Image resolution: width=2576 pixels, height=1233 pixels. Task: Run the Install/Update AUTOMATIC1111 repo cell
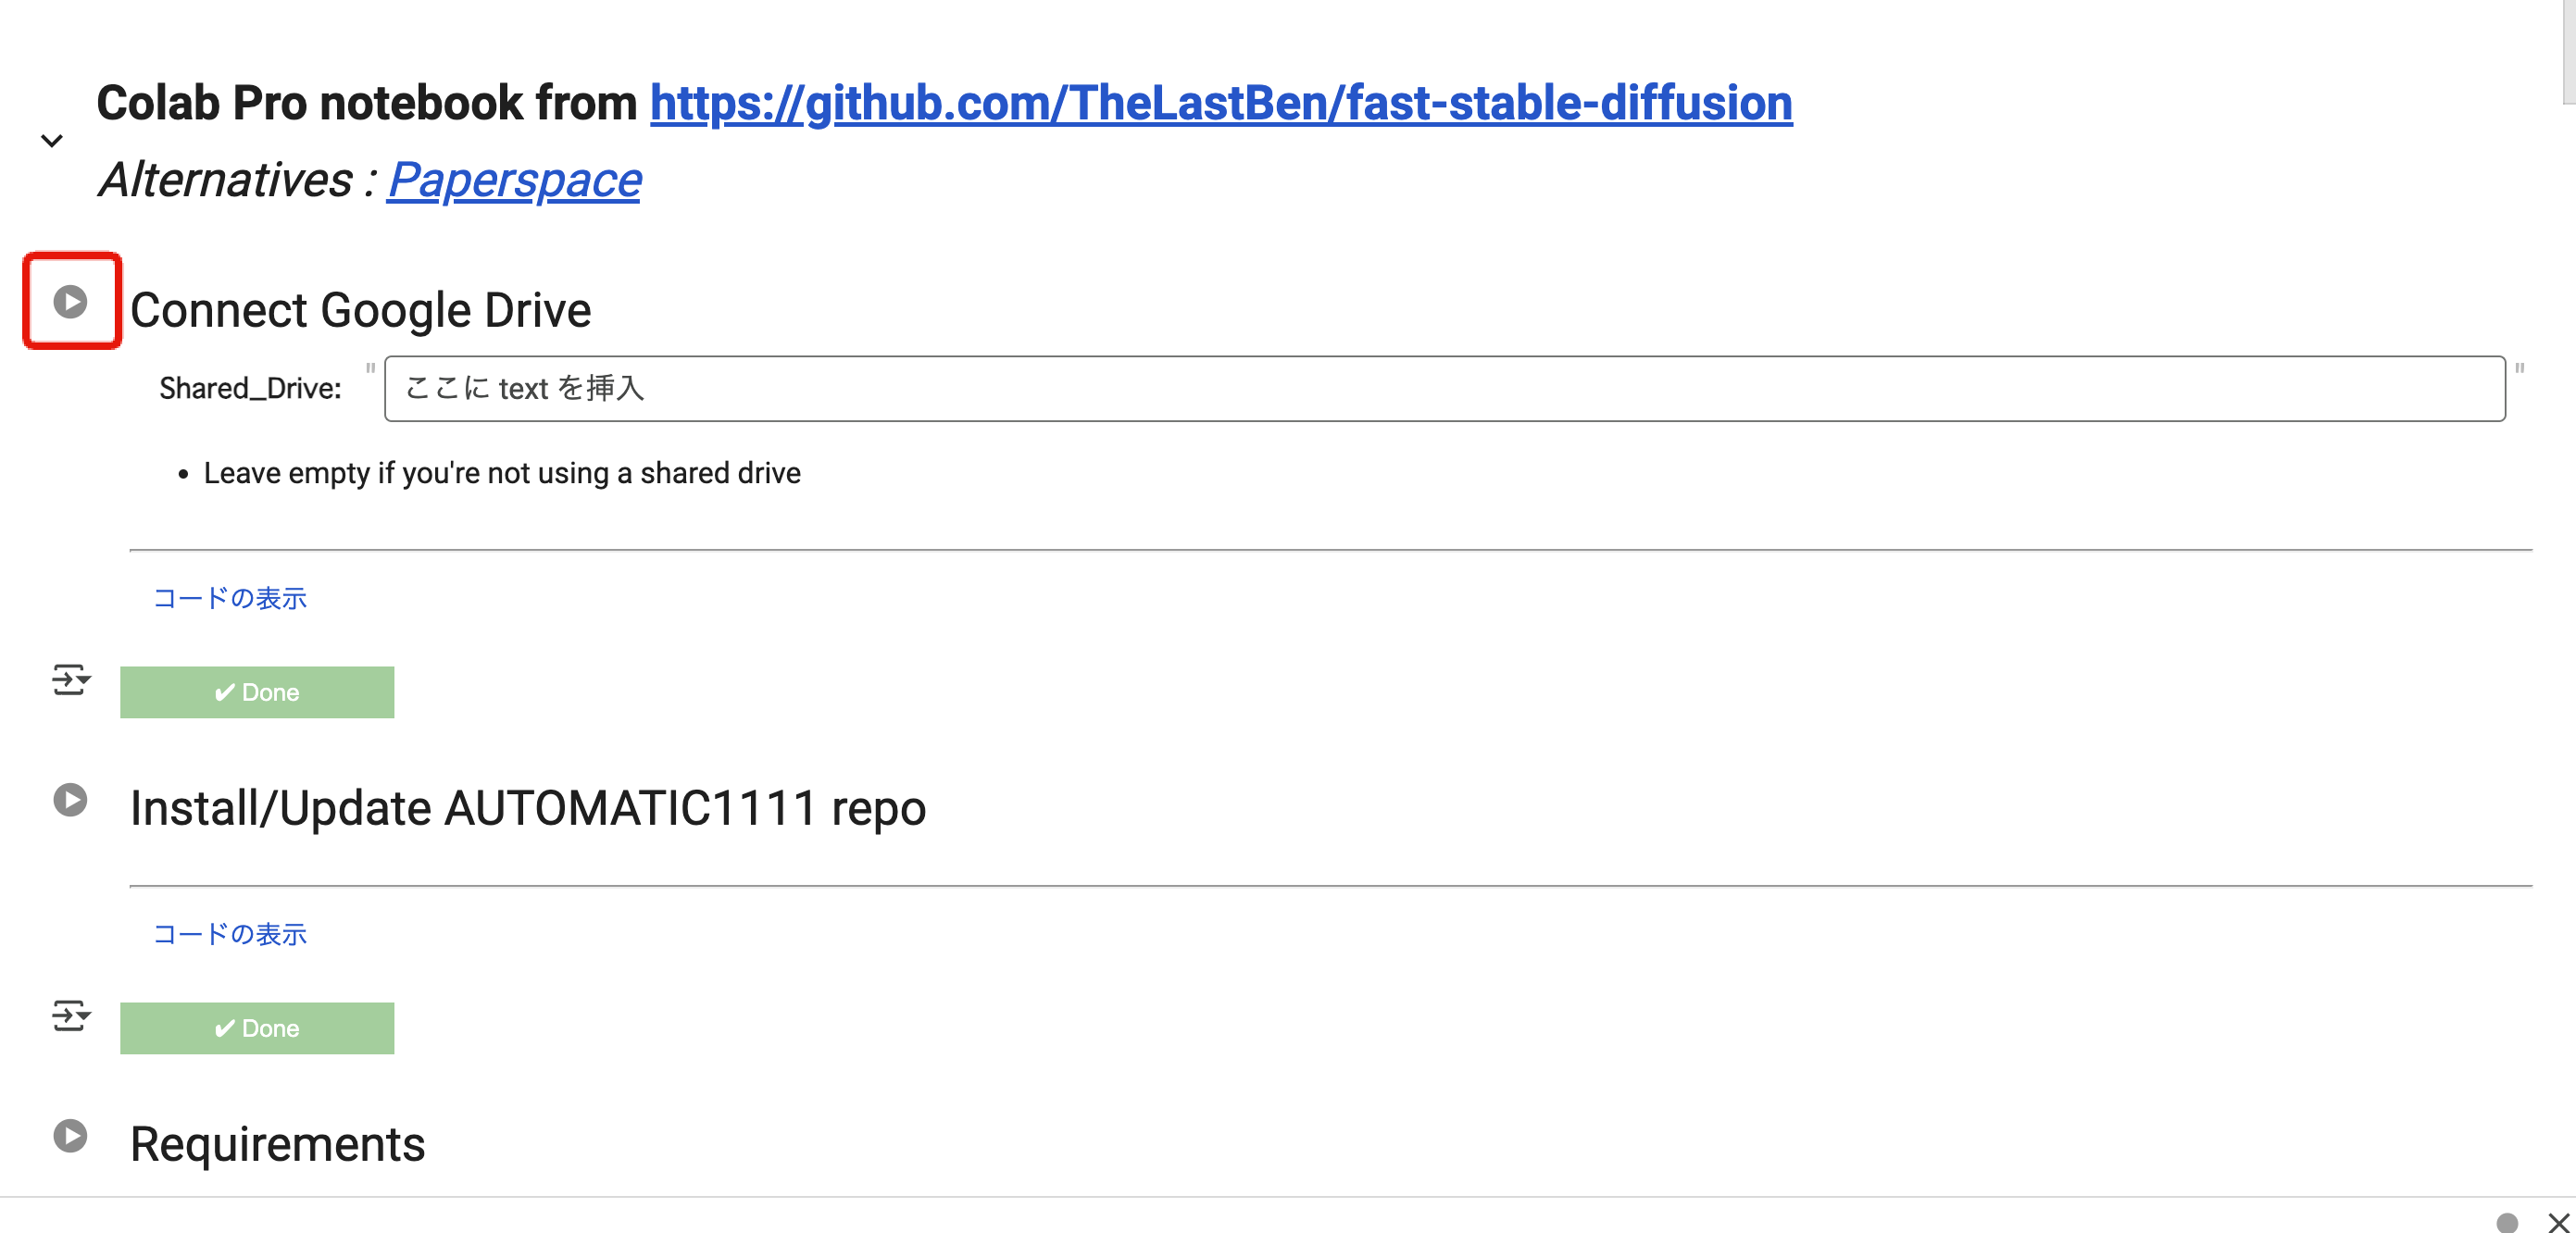coord(70,799)
